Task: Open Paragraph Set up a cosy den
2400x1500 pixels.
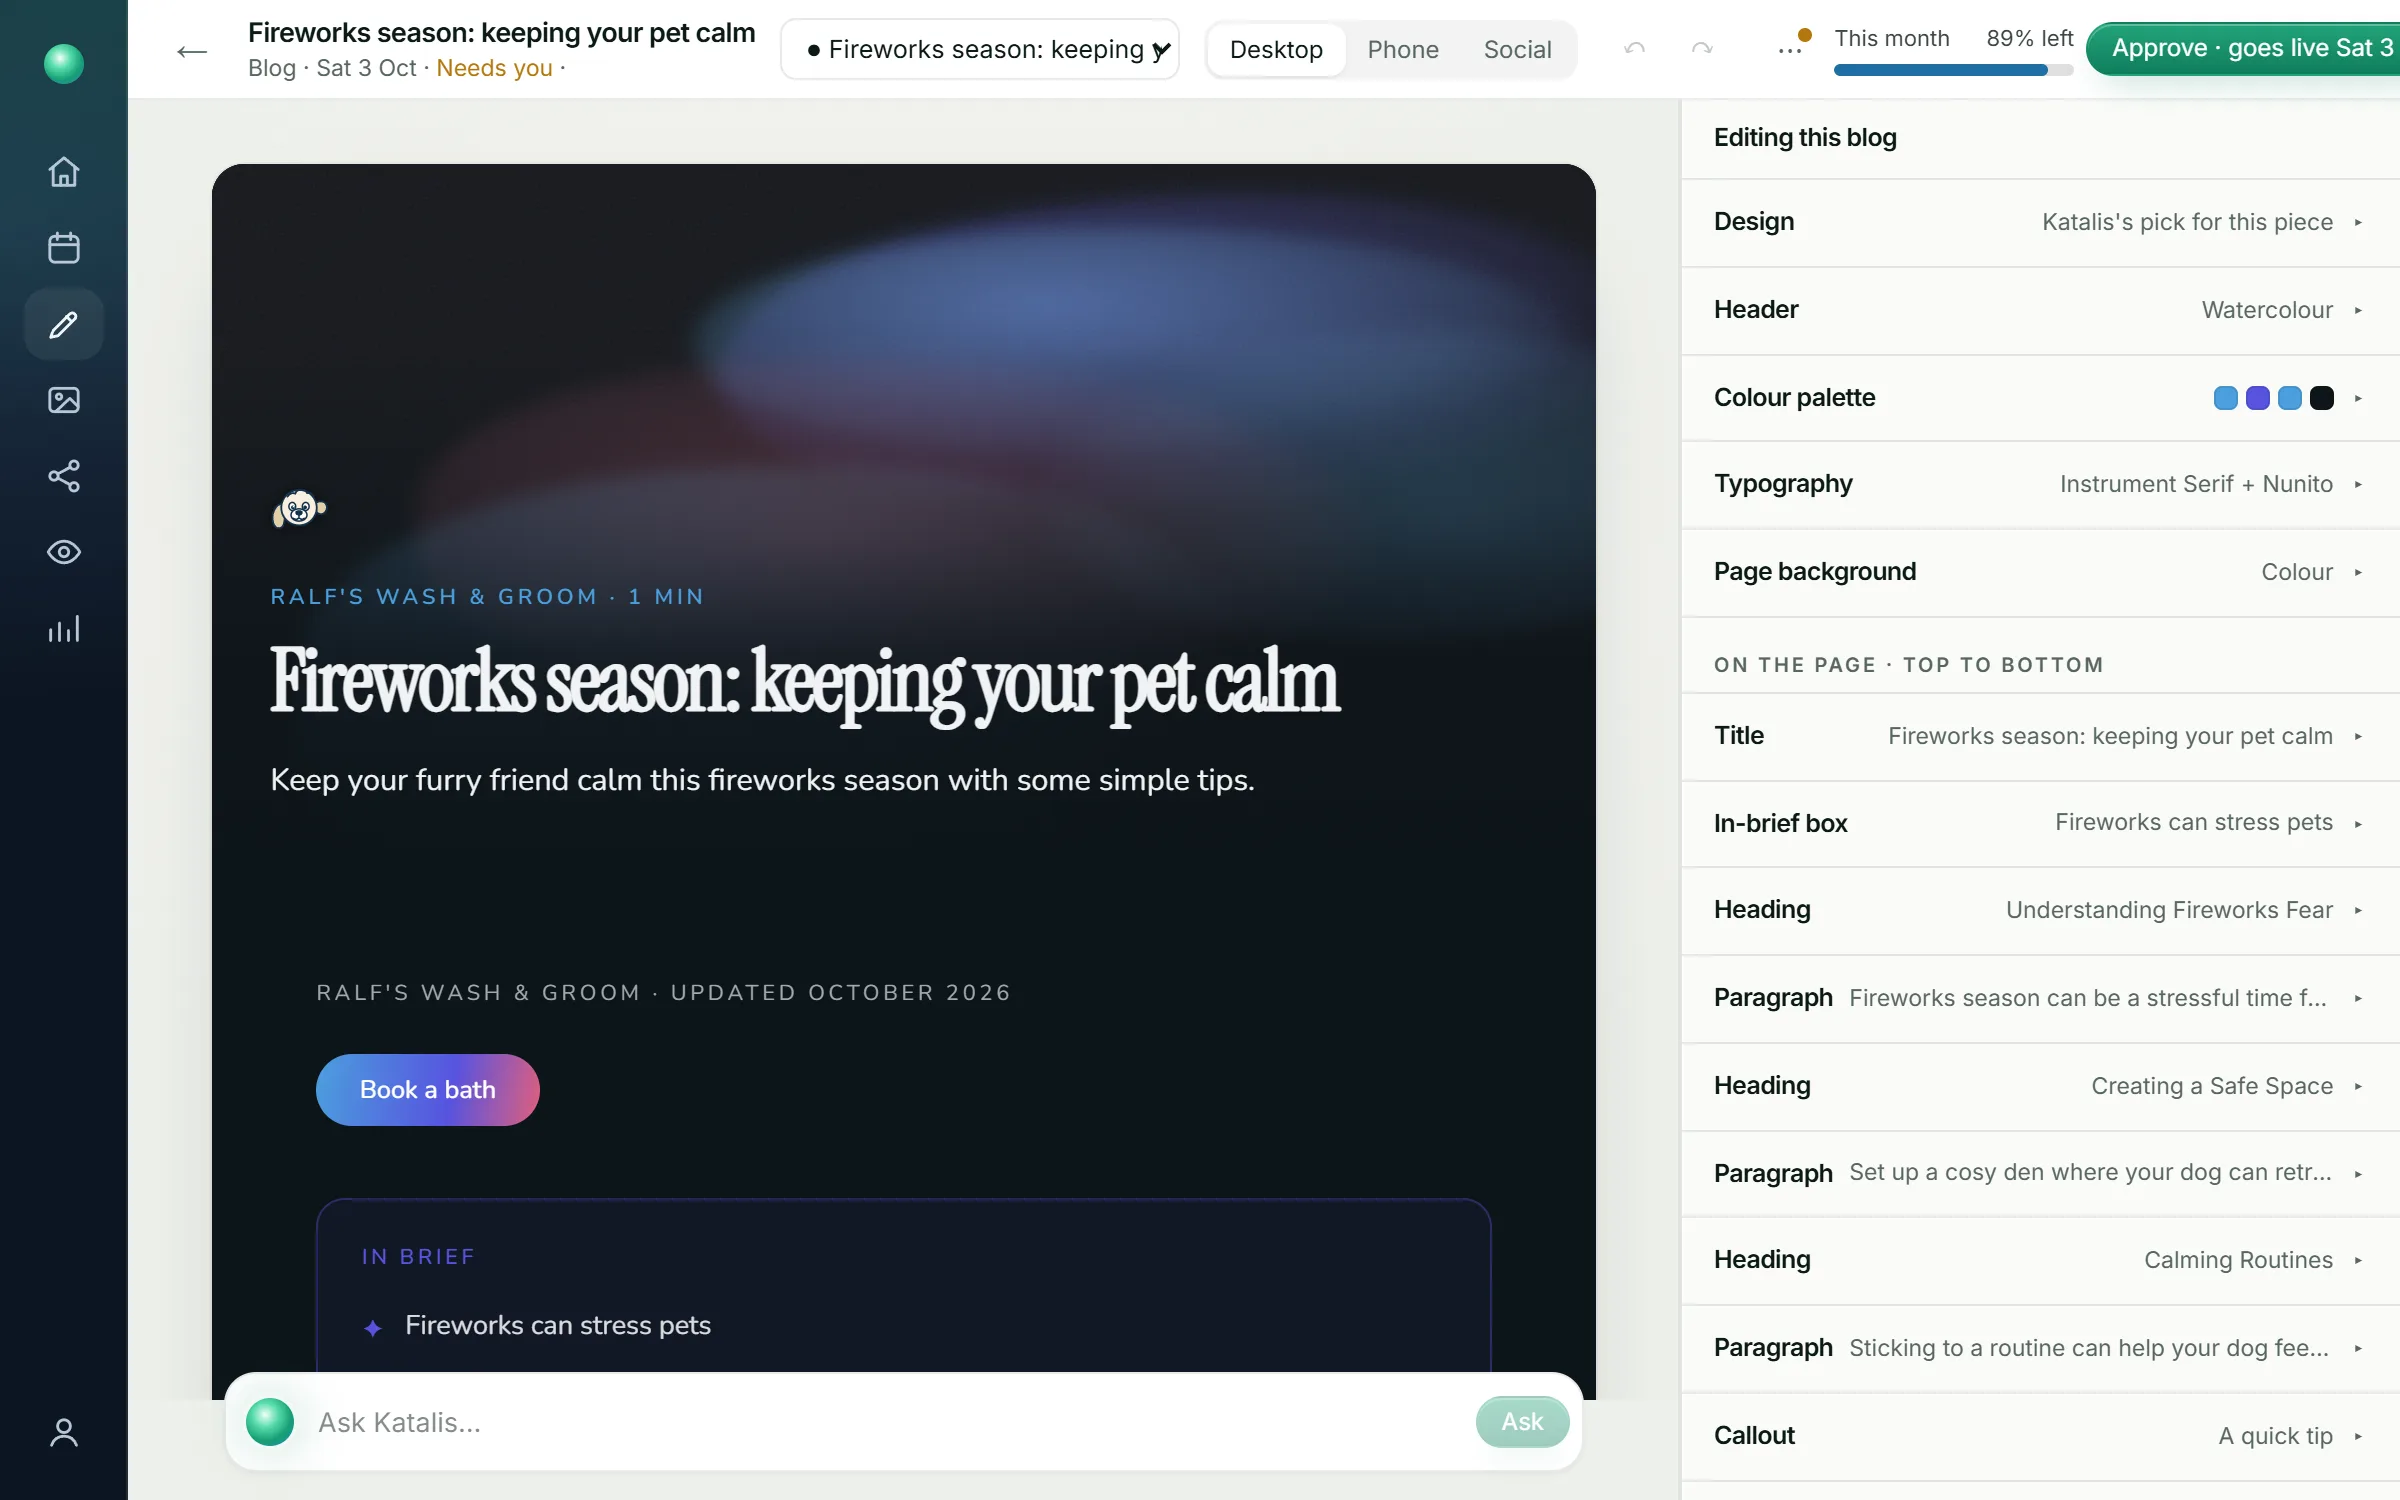Action: pyautogui.click(x=2040, y=1173)
